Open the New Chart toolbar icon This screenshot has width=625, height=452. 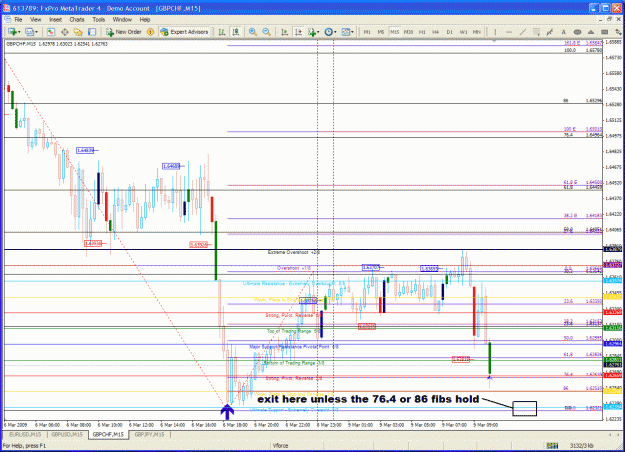pos(12,32)
